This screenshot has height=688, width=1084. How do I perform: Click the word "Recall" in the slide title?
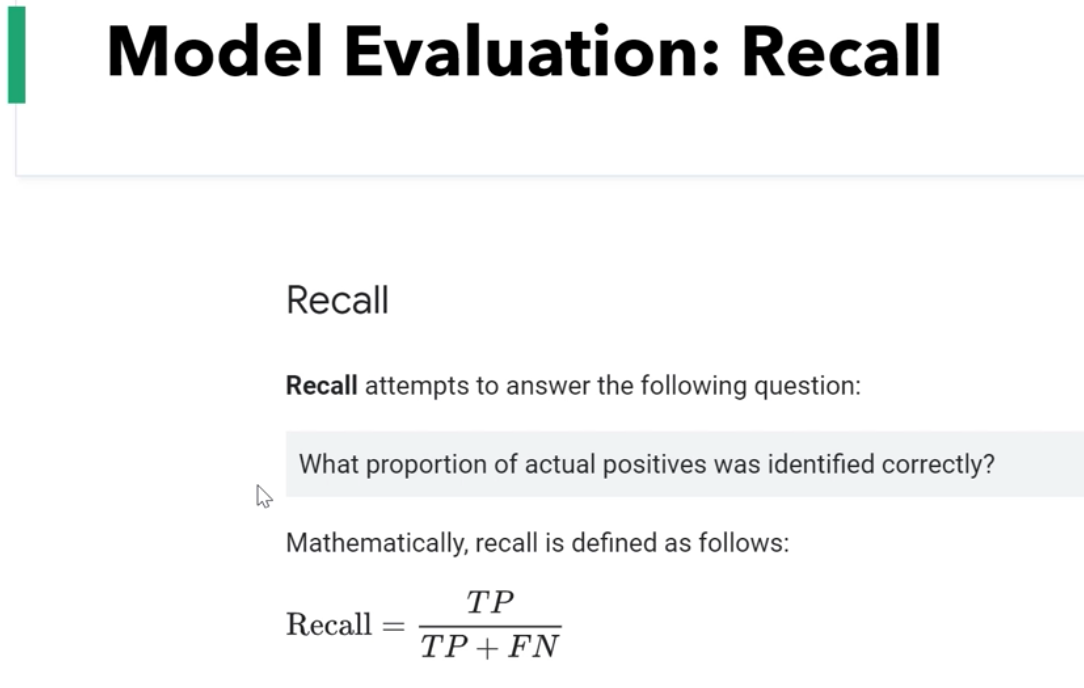click(841, 52)
